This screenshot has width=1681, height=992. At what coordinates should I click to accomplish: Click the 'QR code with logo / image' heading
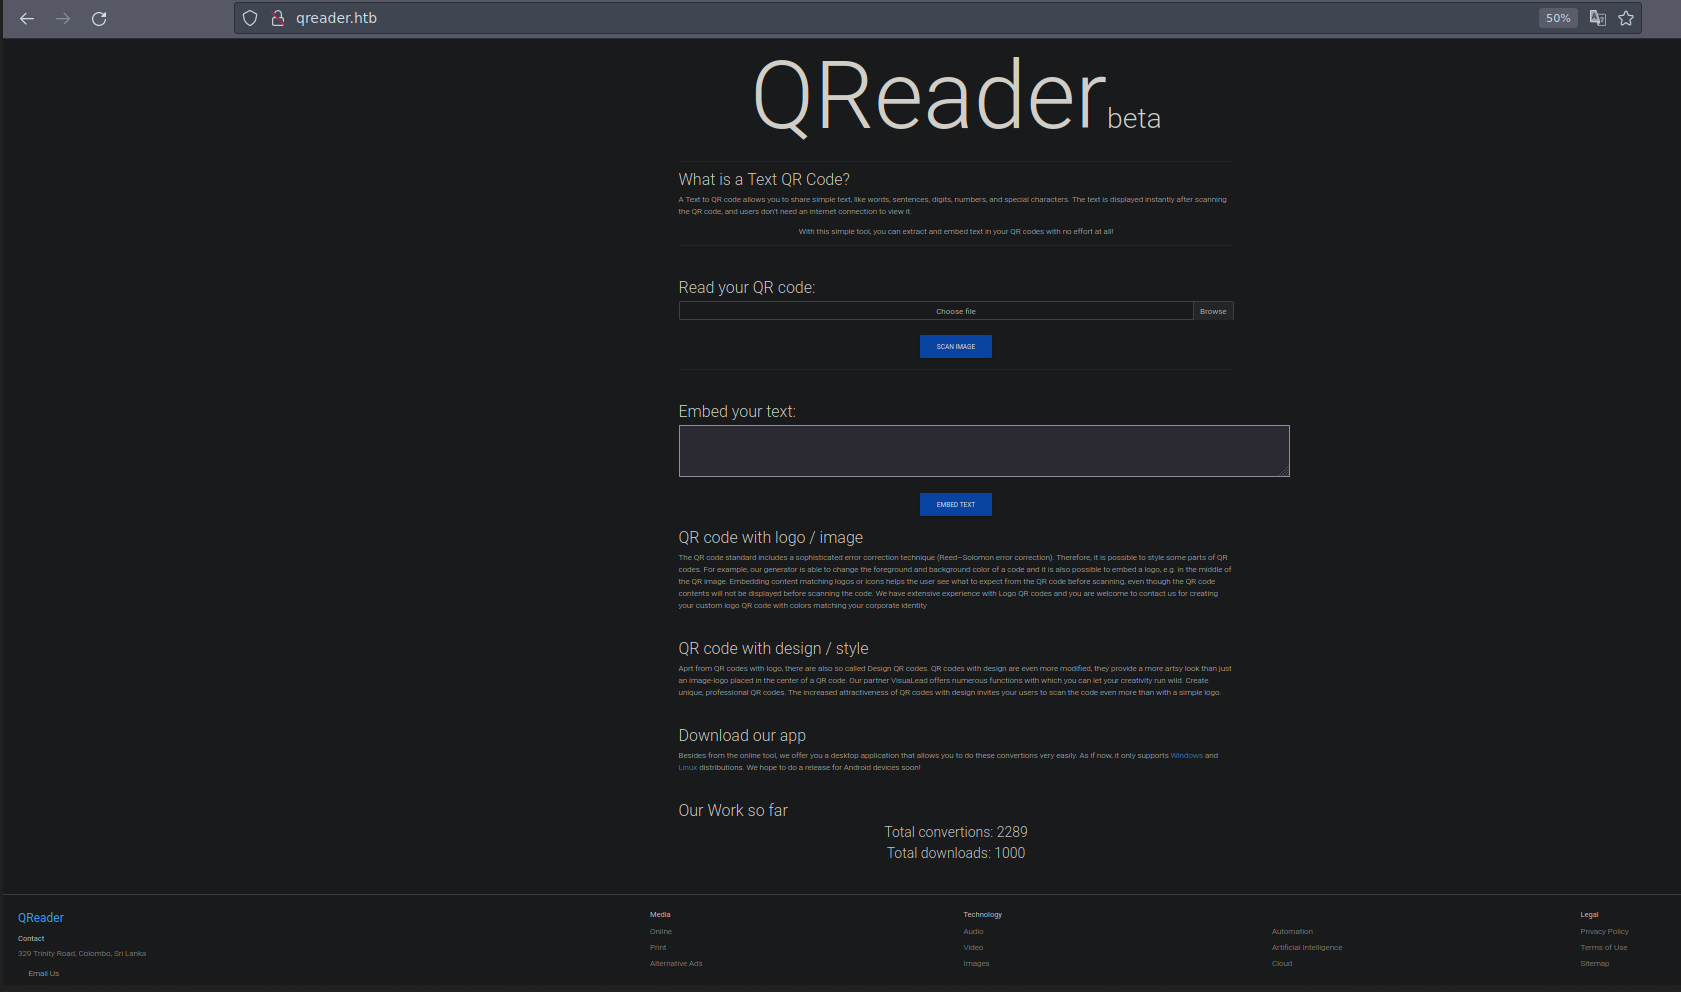tap(771, 537)
